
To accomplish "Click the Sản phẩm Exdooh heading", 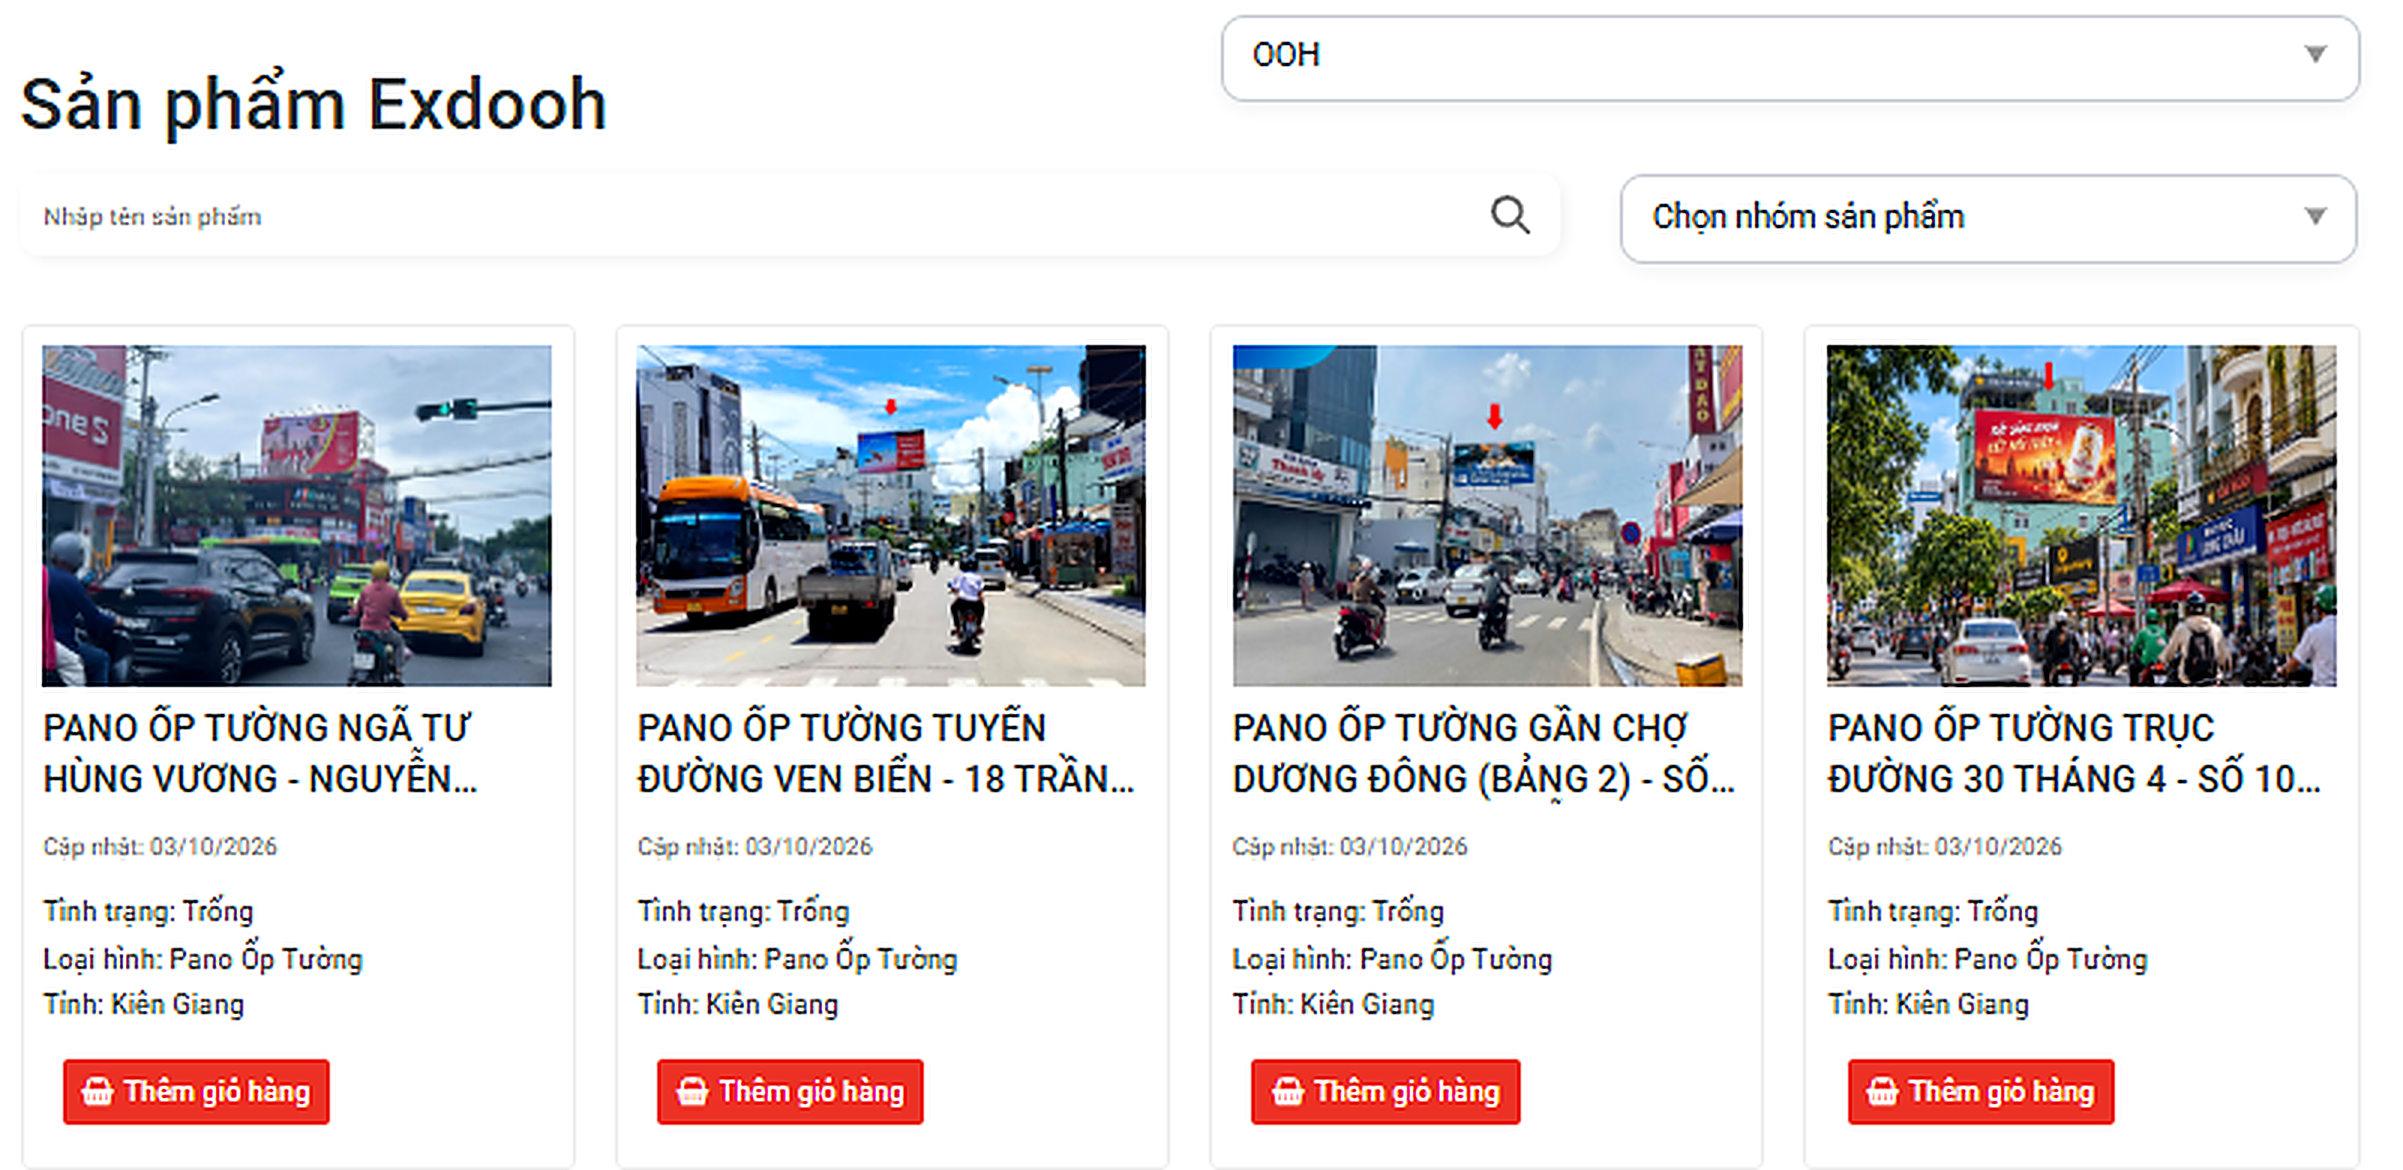I will pos(314,105).
